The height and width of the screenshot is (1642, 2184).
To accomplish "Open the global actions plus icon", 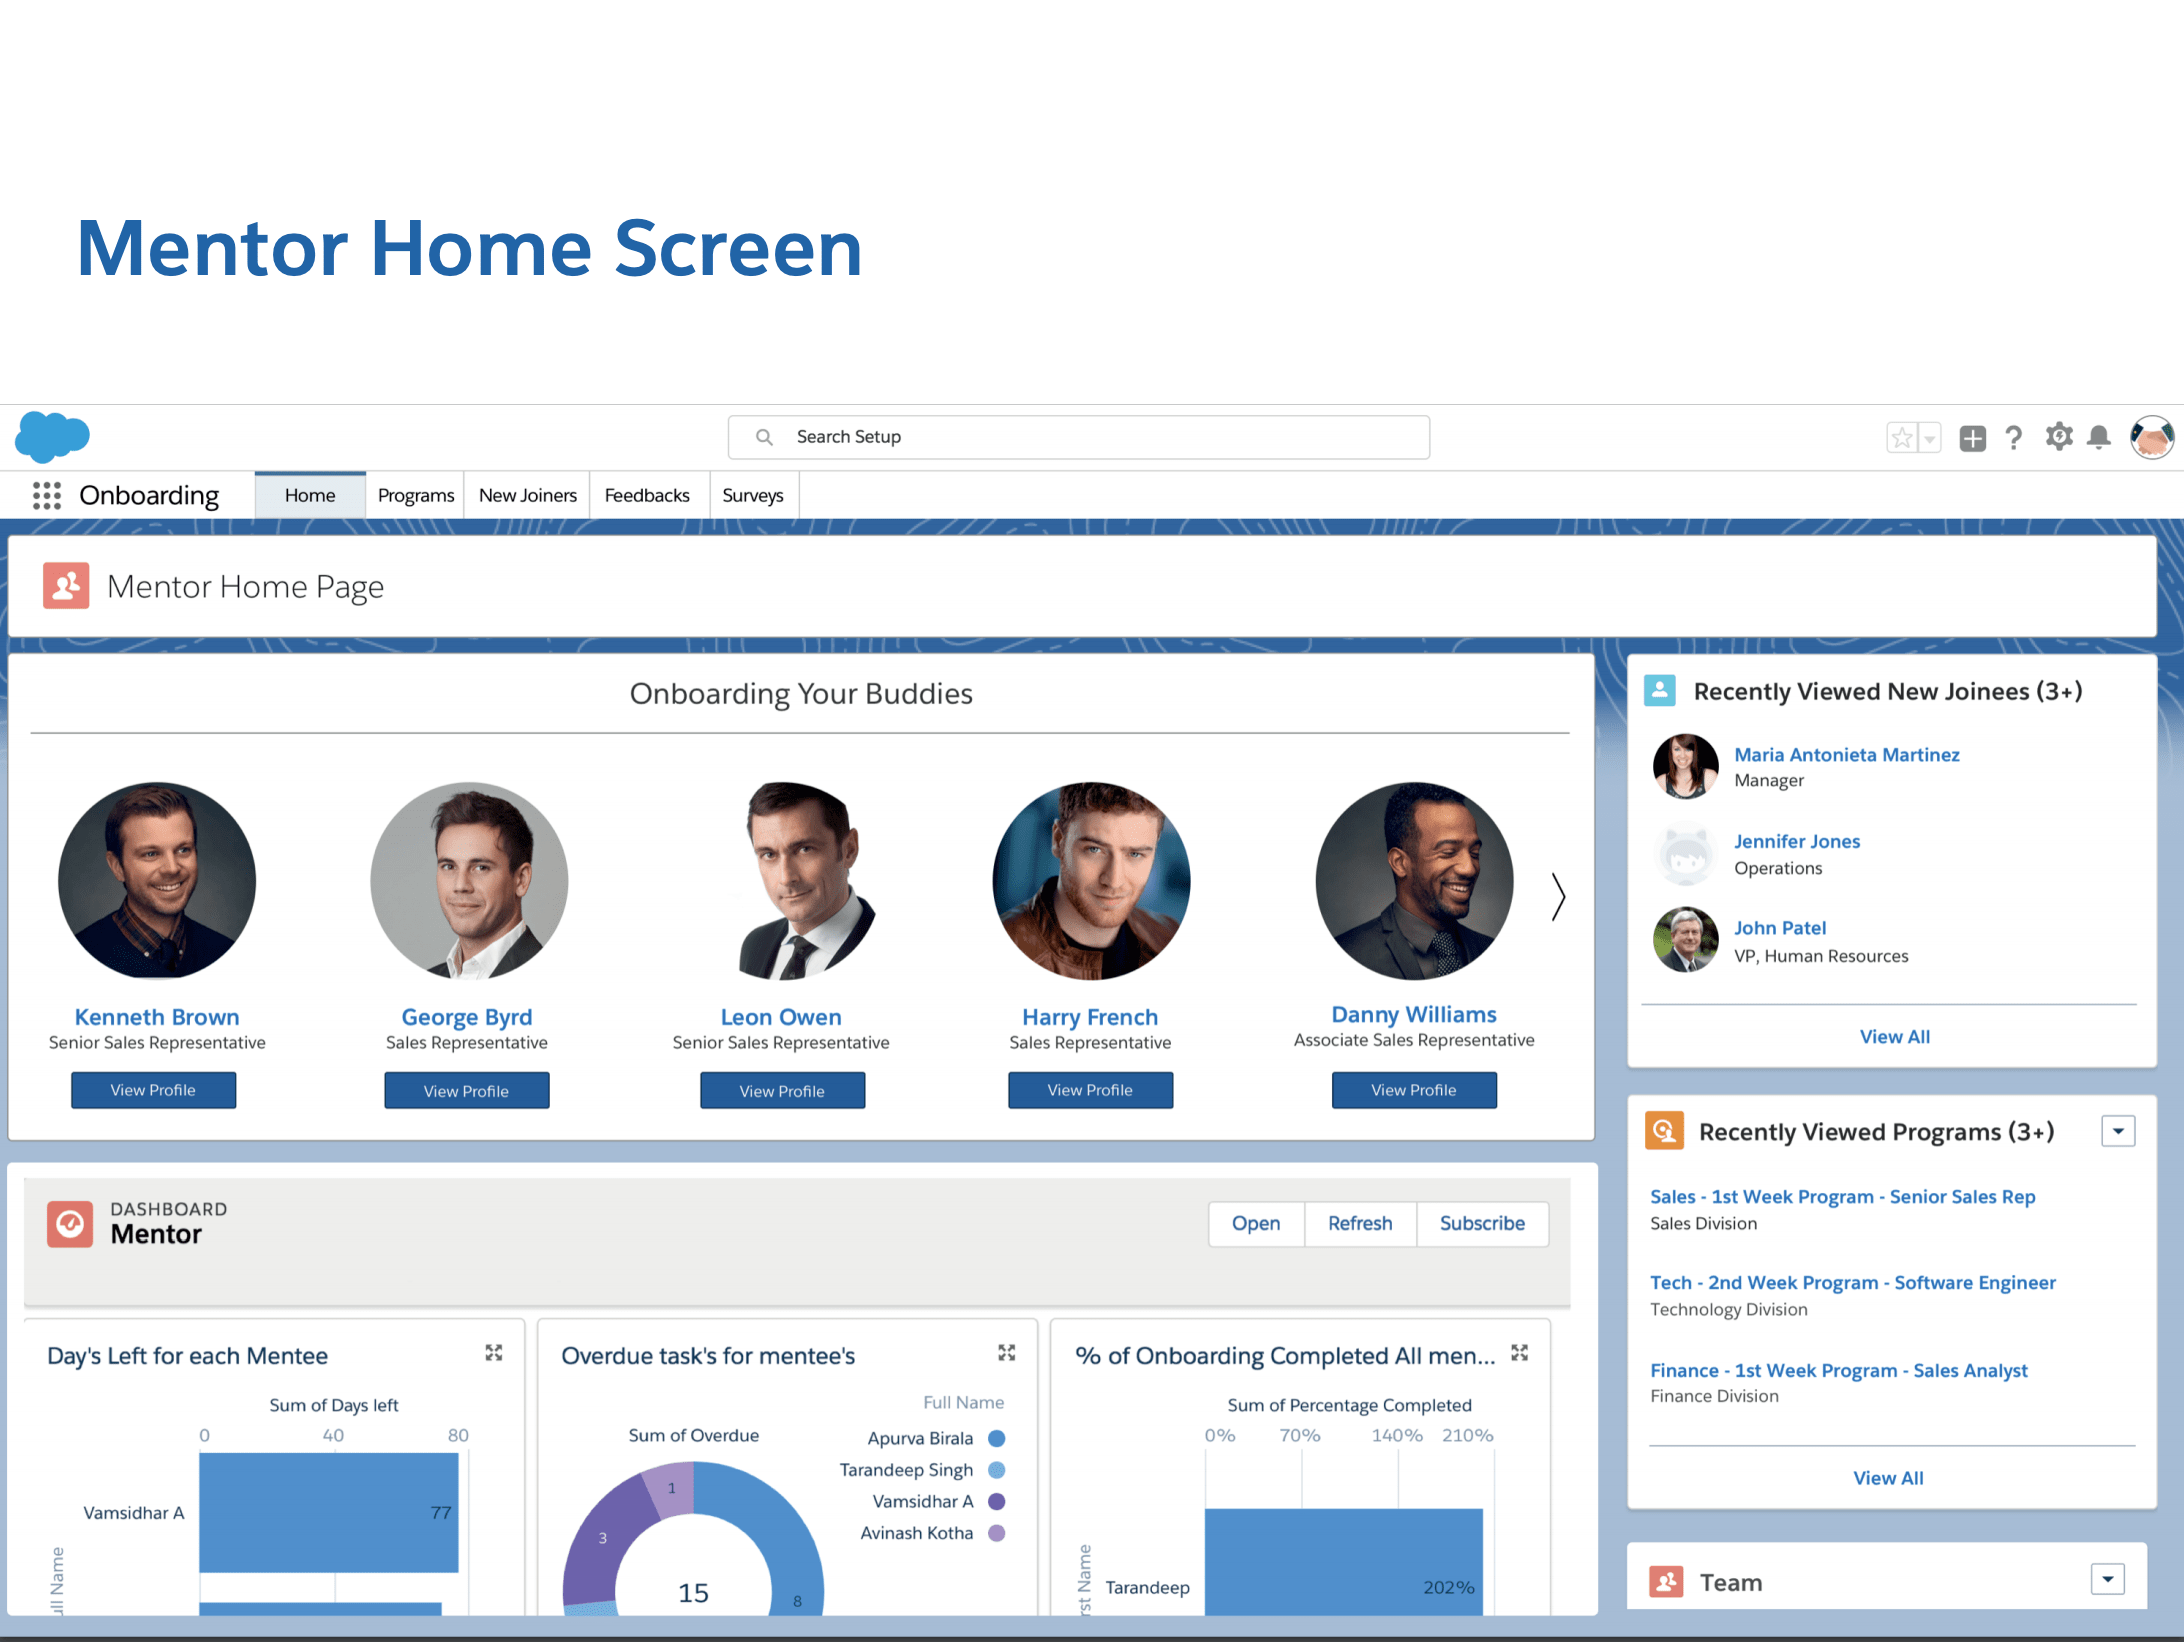I will (1971, 438).
